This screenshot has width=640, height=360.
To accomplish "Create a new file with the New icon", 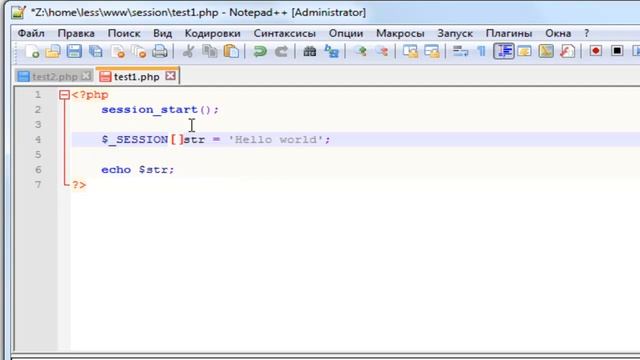I will pyautogui.click(x=31, y=51).
